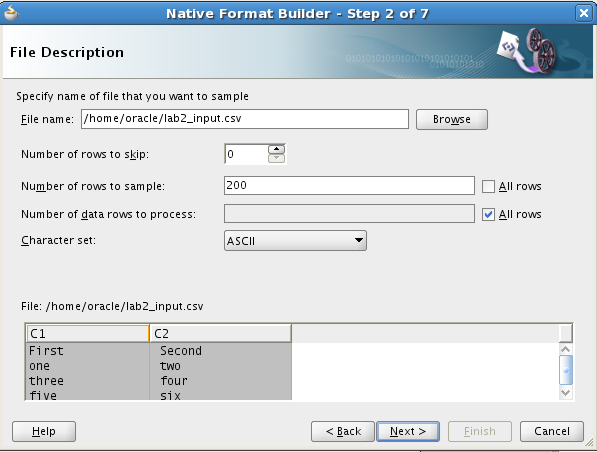Open Help for this wizard step
597x452 pixels.
point(44,431)
